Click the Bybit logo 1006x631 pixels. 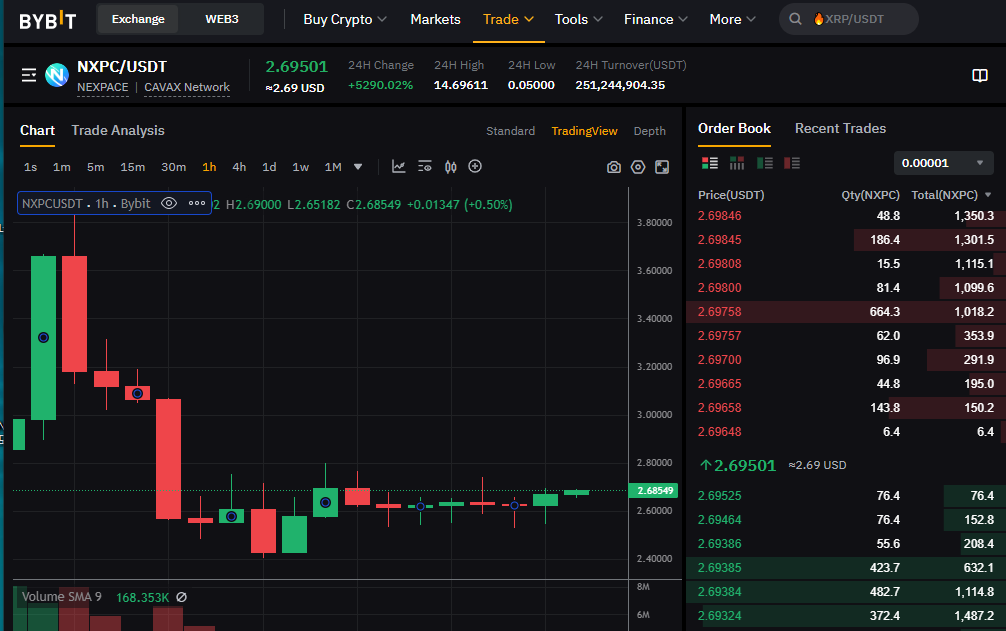coord(47,20)
